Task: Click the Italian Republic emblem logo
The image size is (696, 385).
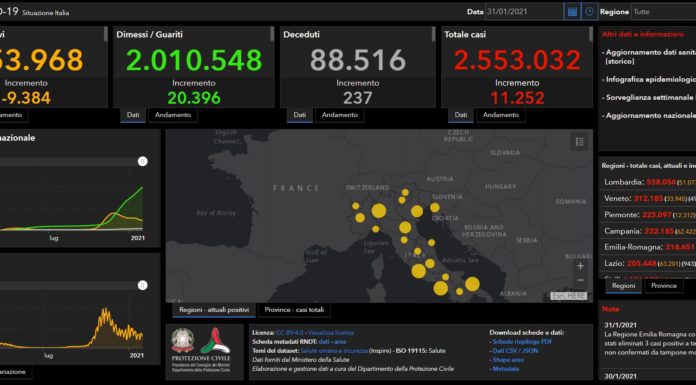Action: point(182,341)
